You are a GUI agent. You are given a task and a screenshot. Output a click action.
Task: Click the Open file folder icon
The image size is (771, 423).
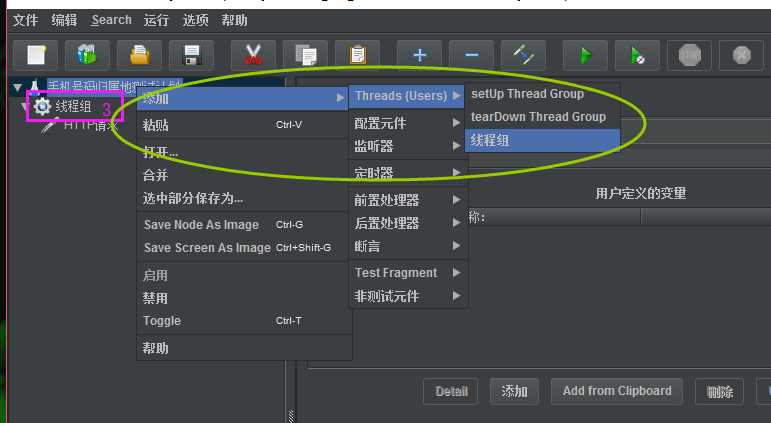tap(139, 55)
